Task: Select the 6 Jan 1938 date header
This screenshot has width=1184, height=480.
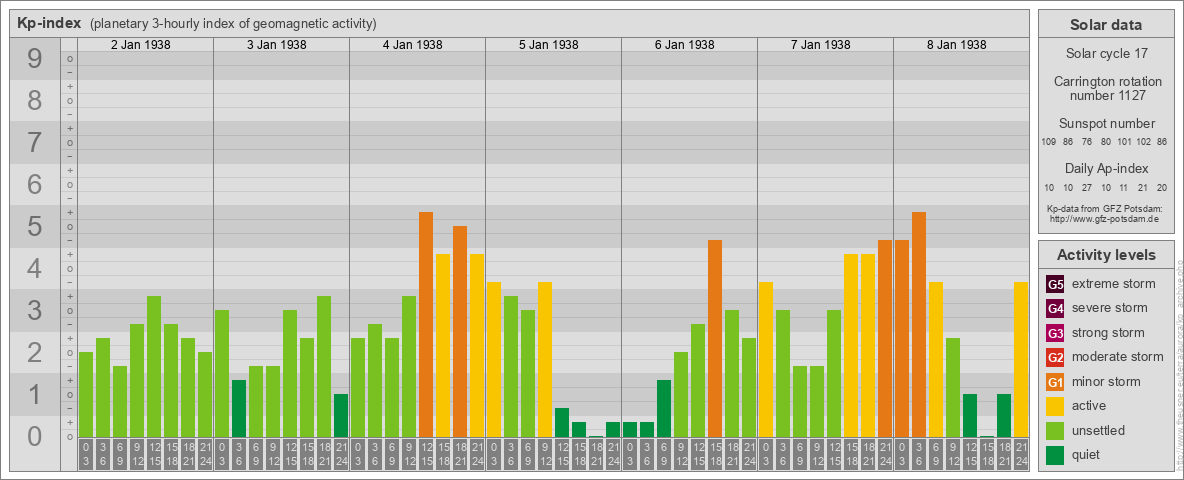Action: coord(684,45)
